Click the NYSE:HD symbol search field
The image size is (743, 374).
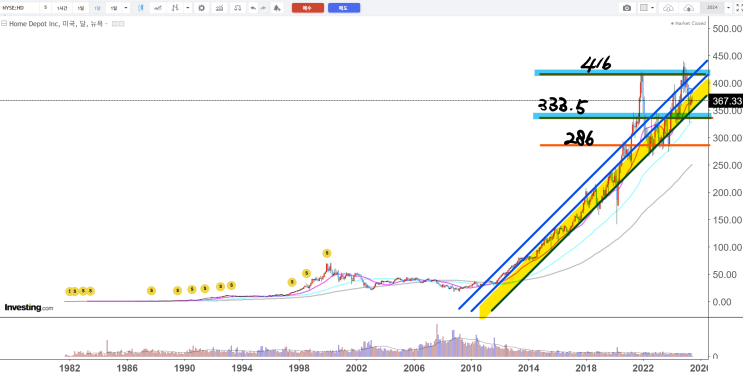[x=19, y=8]
